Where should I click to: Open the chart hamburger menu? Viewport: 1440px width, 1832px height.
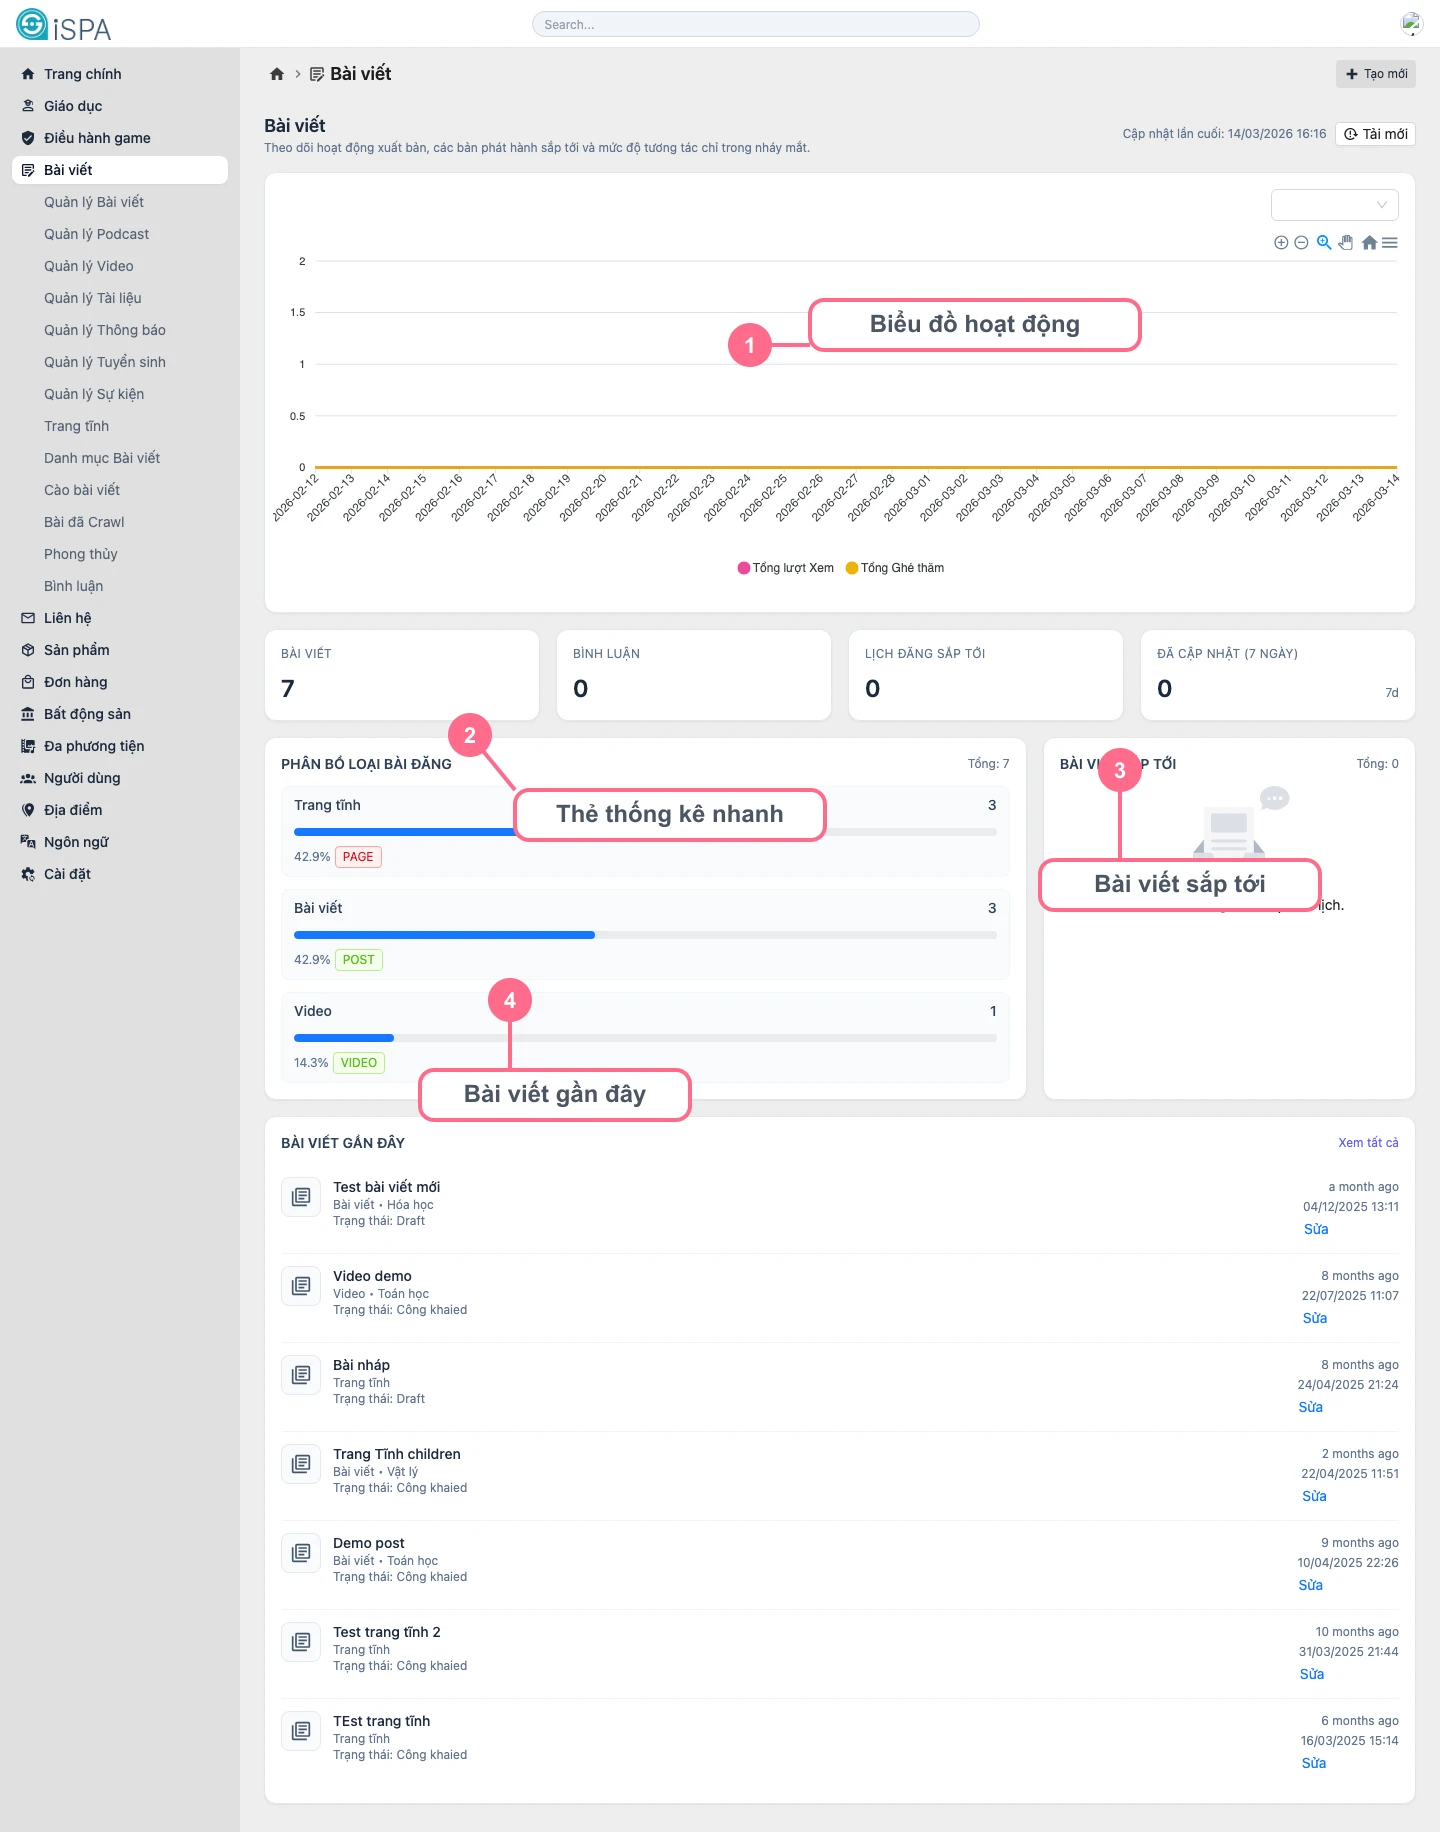[x=1390, y=243]
